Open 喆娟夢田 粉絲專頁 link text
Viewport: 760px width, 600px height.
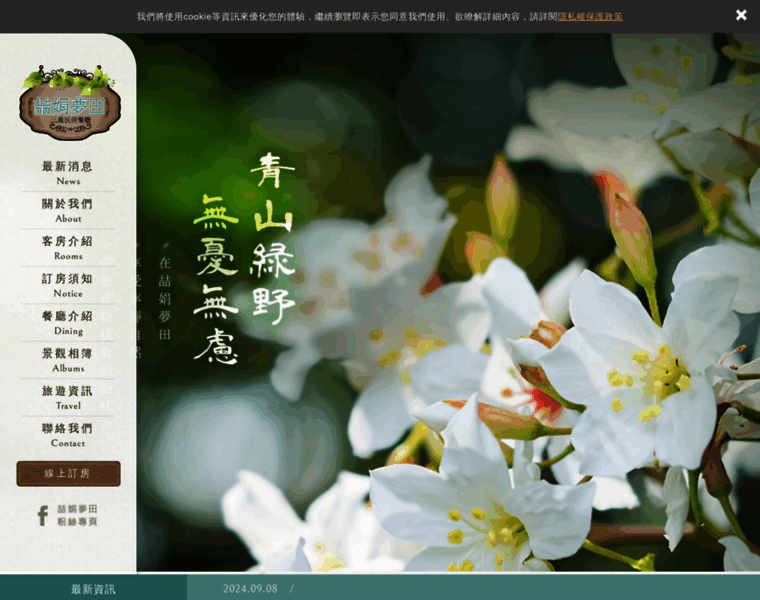78,515
